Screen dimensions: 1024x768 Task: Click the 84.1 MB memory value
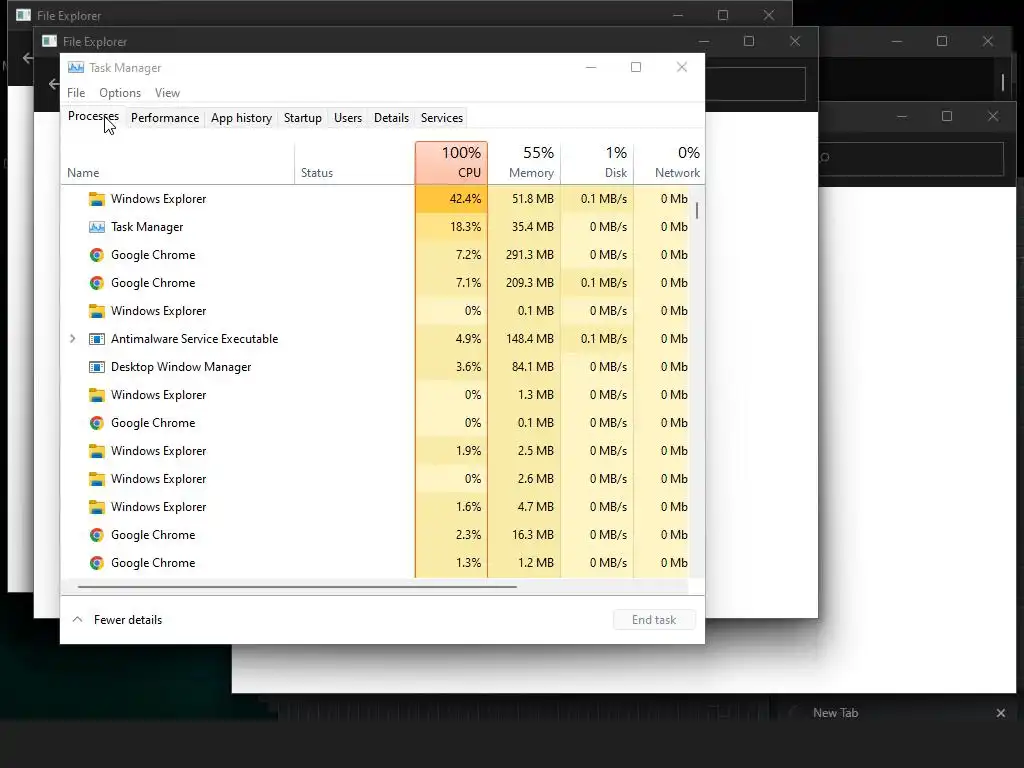pyautogui.click(x=533, y=367)
